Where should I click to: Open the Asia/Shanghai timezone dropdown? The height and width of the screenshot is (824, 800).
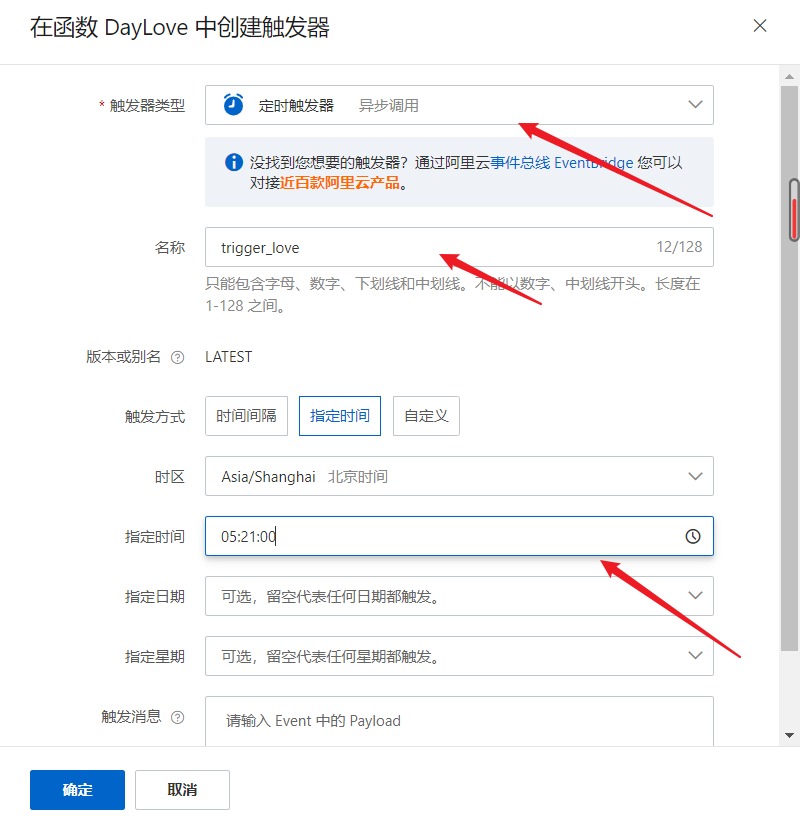click(459, 476)
